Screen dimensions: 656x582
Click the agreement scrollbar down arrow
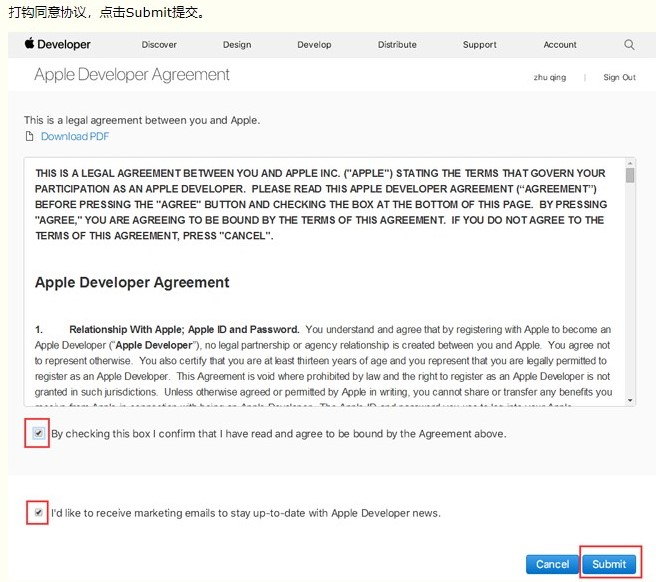[630, 400]
